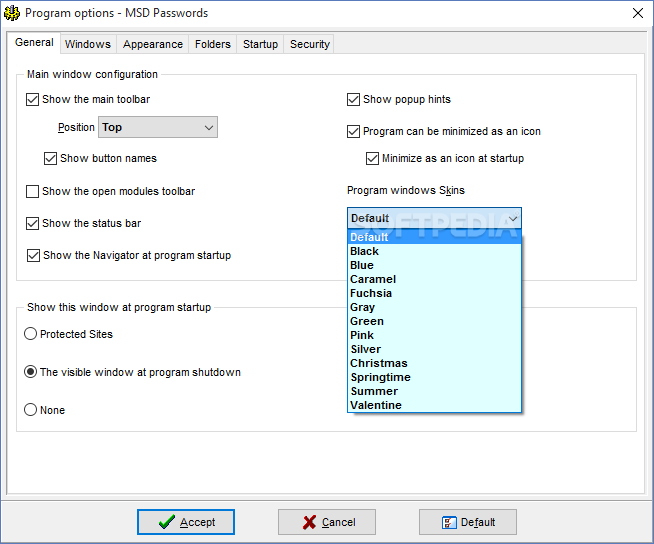This screenshot has width=654, height=544.
Task: Pick the Default skin in the list
Action: click(434, 237)
